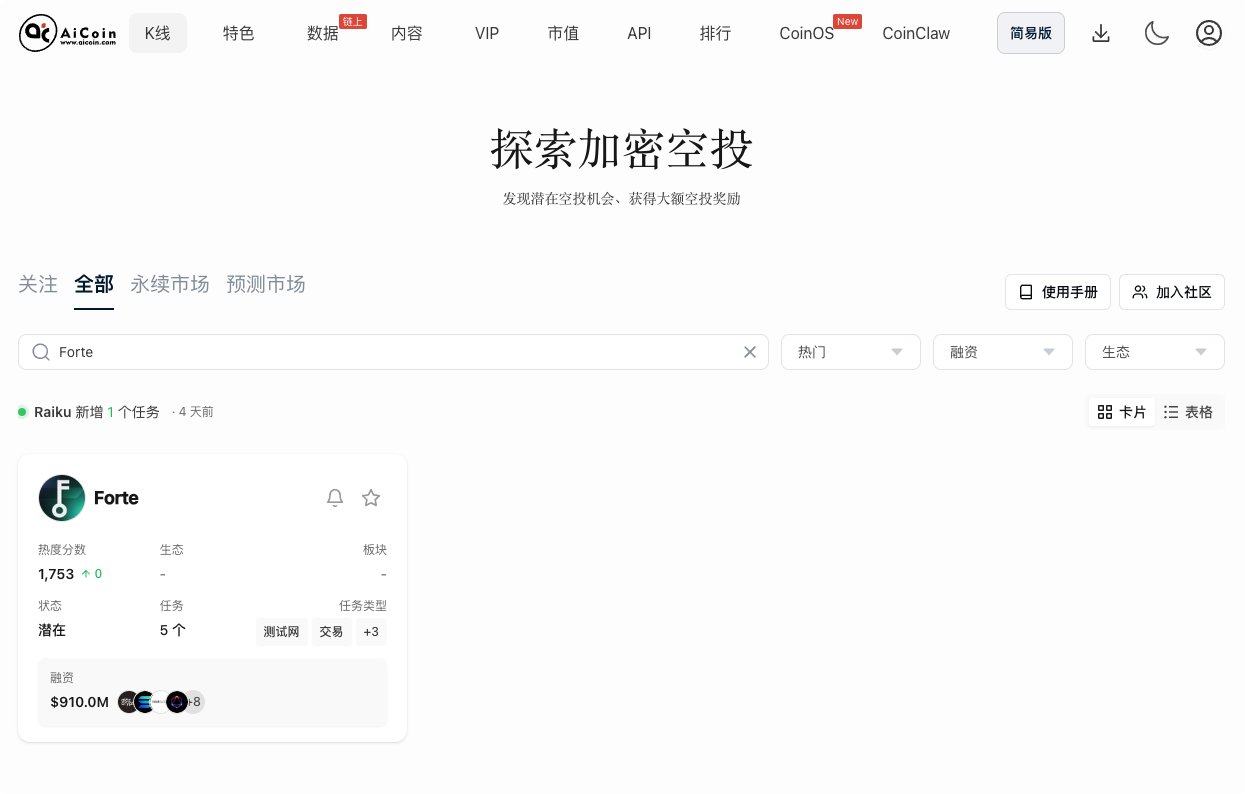Select the 关注 tab
The width and height of the screenshot is (1245, 794).
(38, 284)
